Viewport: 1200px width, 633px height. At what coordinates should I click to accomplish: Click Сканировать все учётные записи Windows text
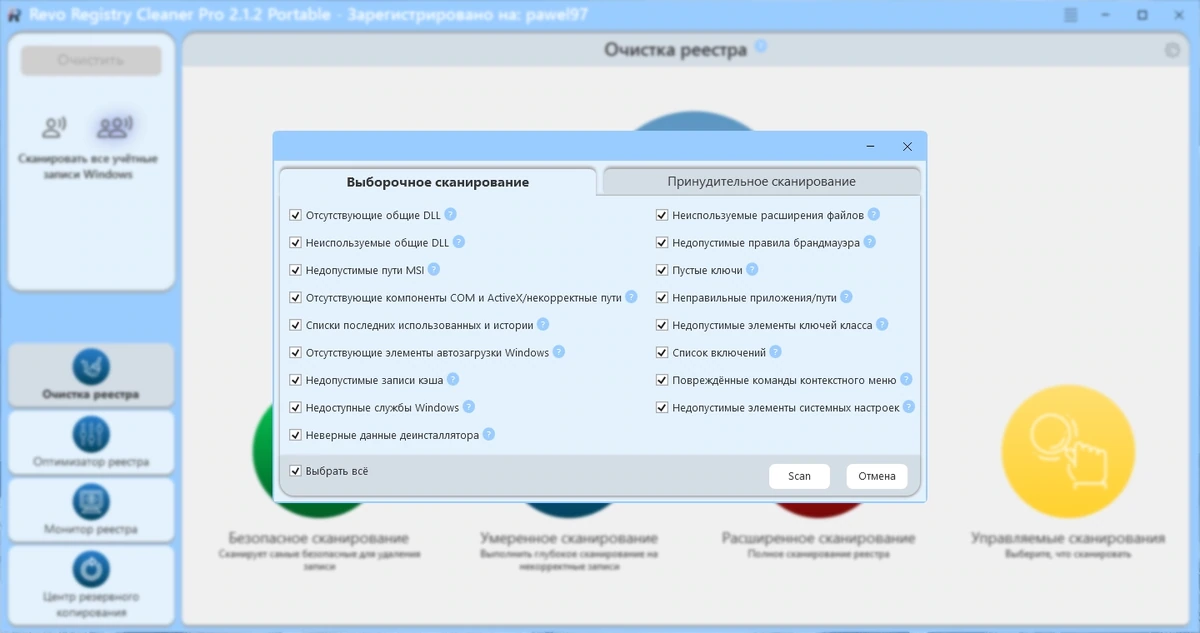pyautogui.click(x=88, y=166)
